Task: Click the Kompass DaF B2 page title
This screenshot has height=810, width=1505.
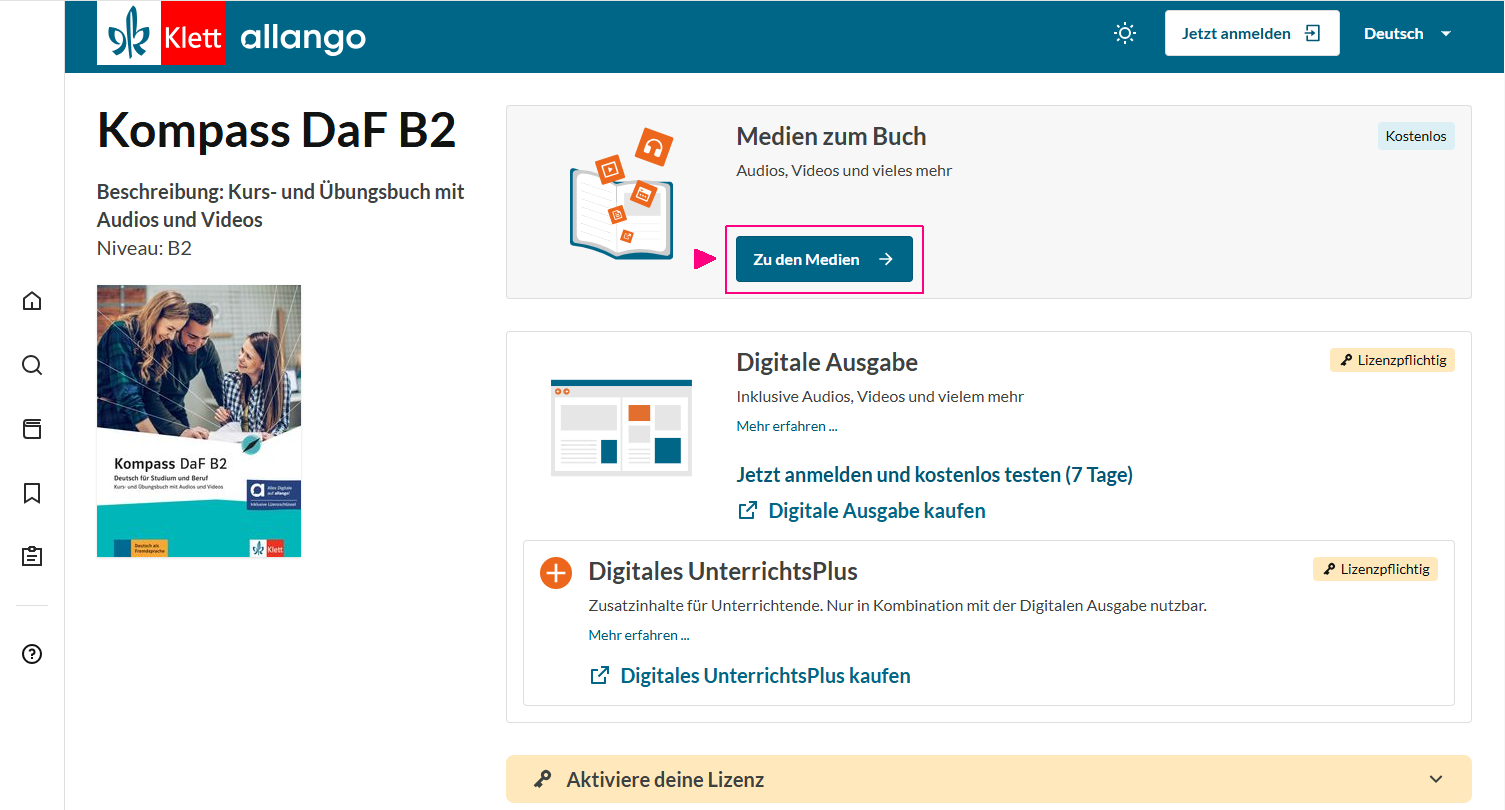Action: coord(277,130)
